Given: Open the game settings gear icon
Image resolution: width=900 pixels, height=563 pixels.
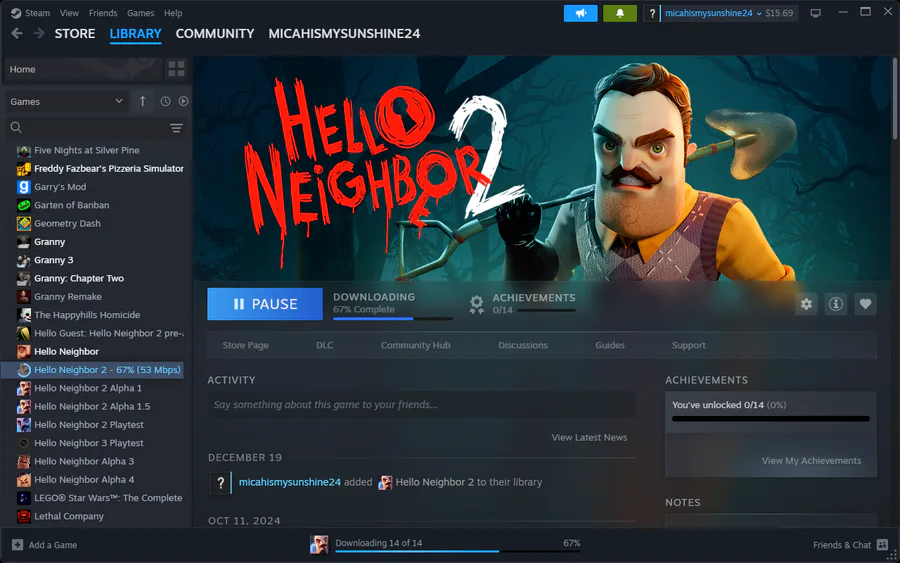Looking at the screenshot, I should coord(806,304).
